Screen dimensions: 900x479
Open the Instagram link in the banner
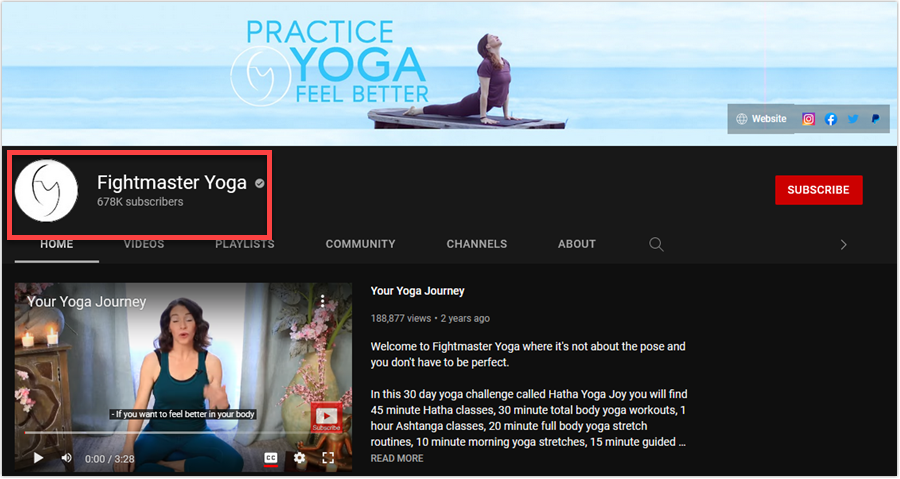(808, 119)
